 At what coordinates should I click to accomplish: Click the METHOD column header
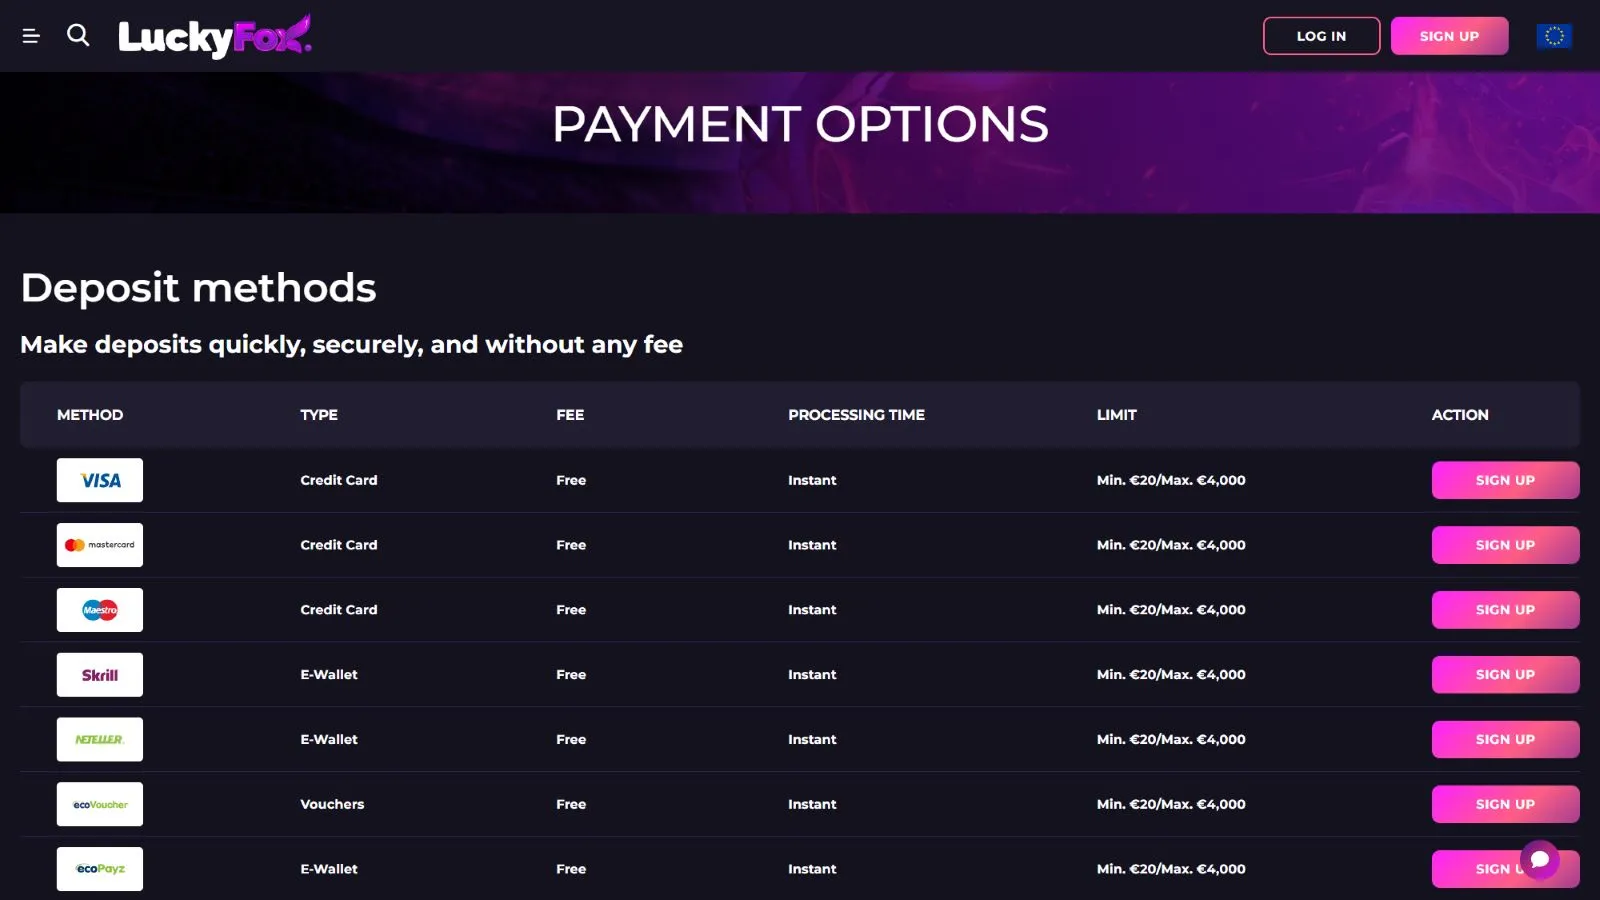click(x=90, y=415)
